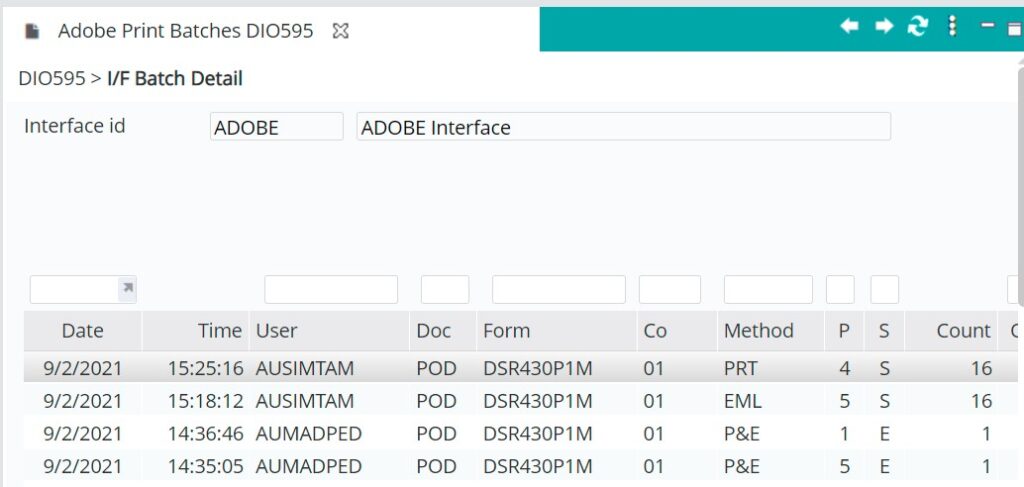The width and height of the screenshot is (1024, 487).
Task: Refresh the Adobe Print Batches view
Action: click(x=918, y=26)
